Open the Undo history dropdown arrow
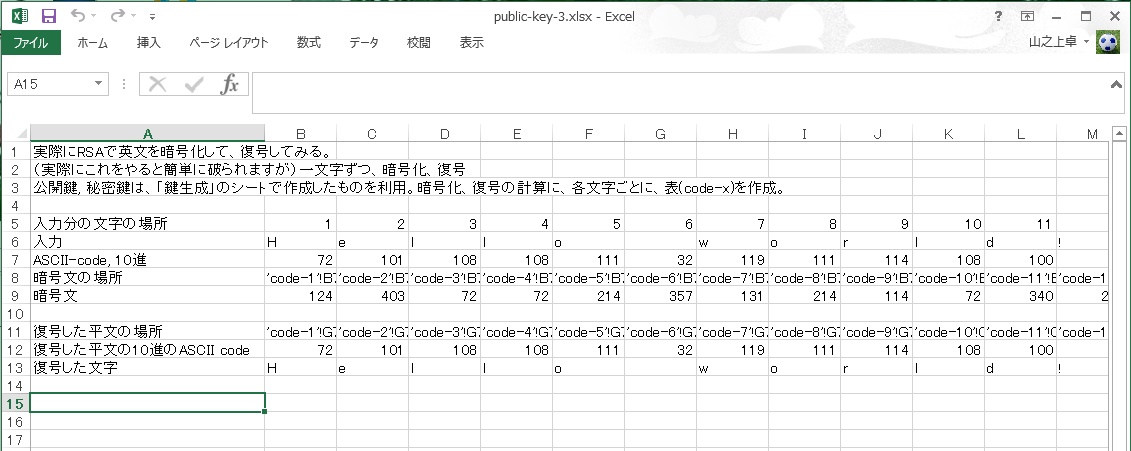This screenshot has width=1131, height=451. (x=94, y=17)
